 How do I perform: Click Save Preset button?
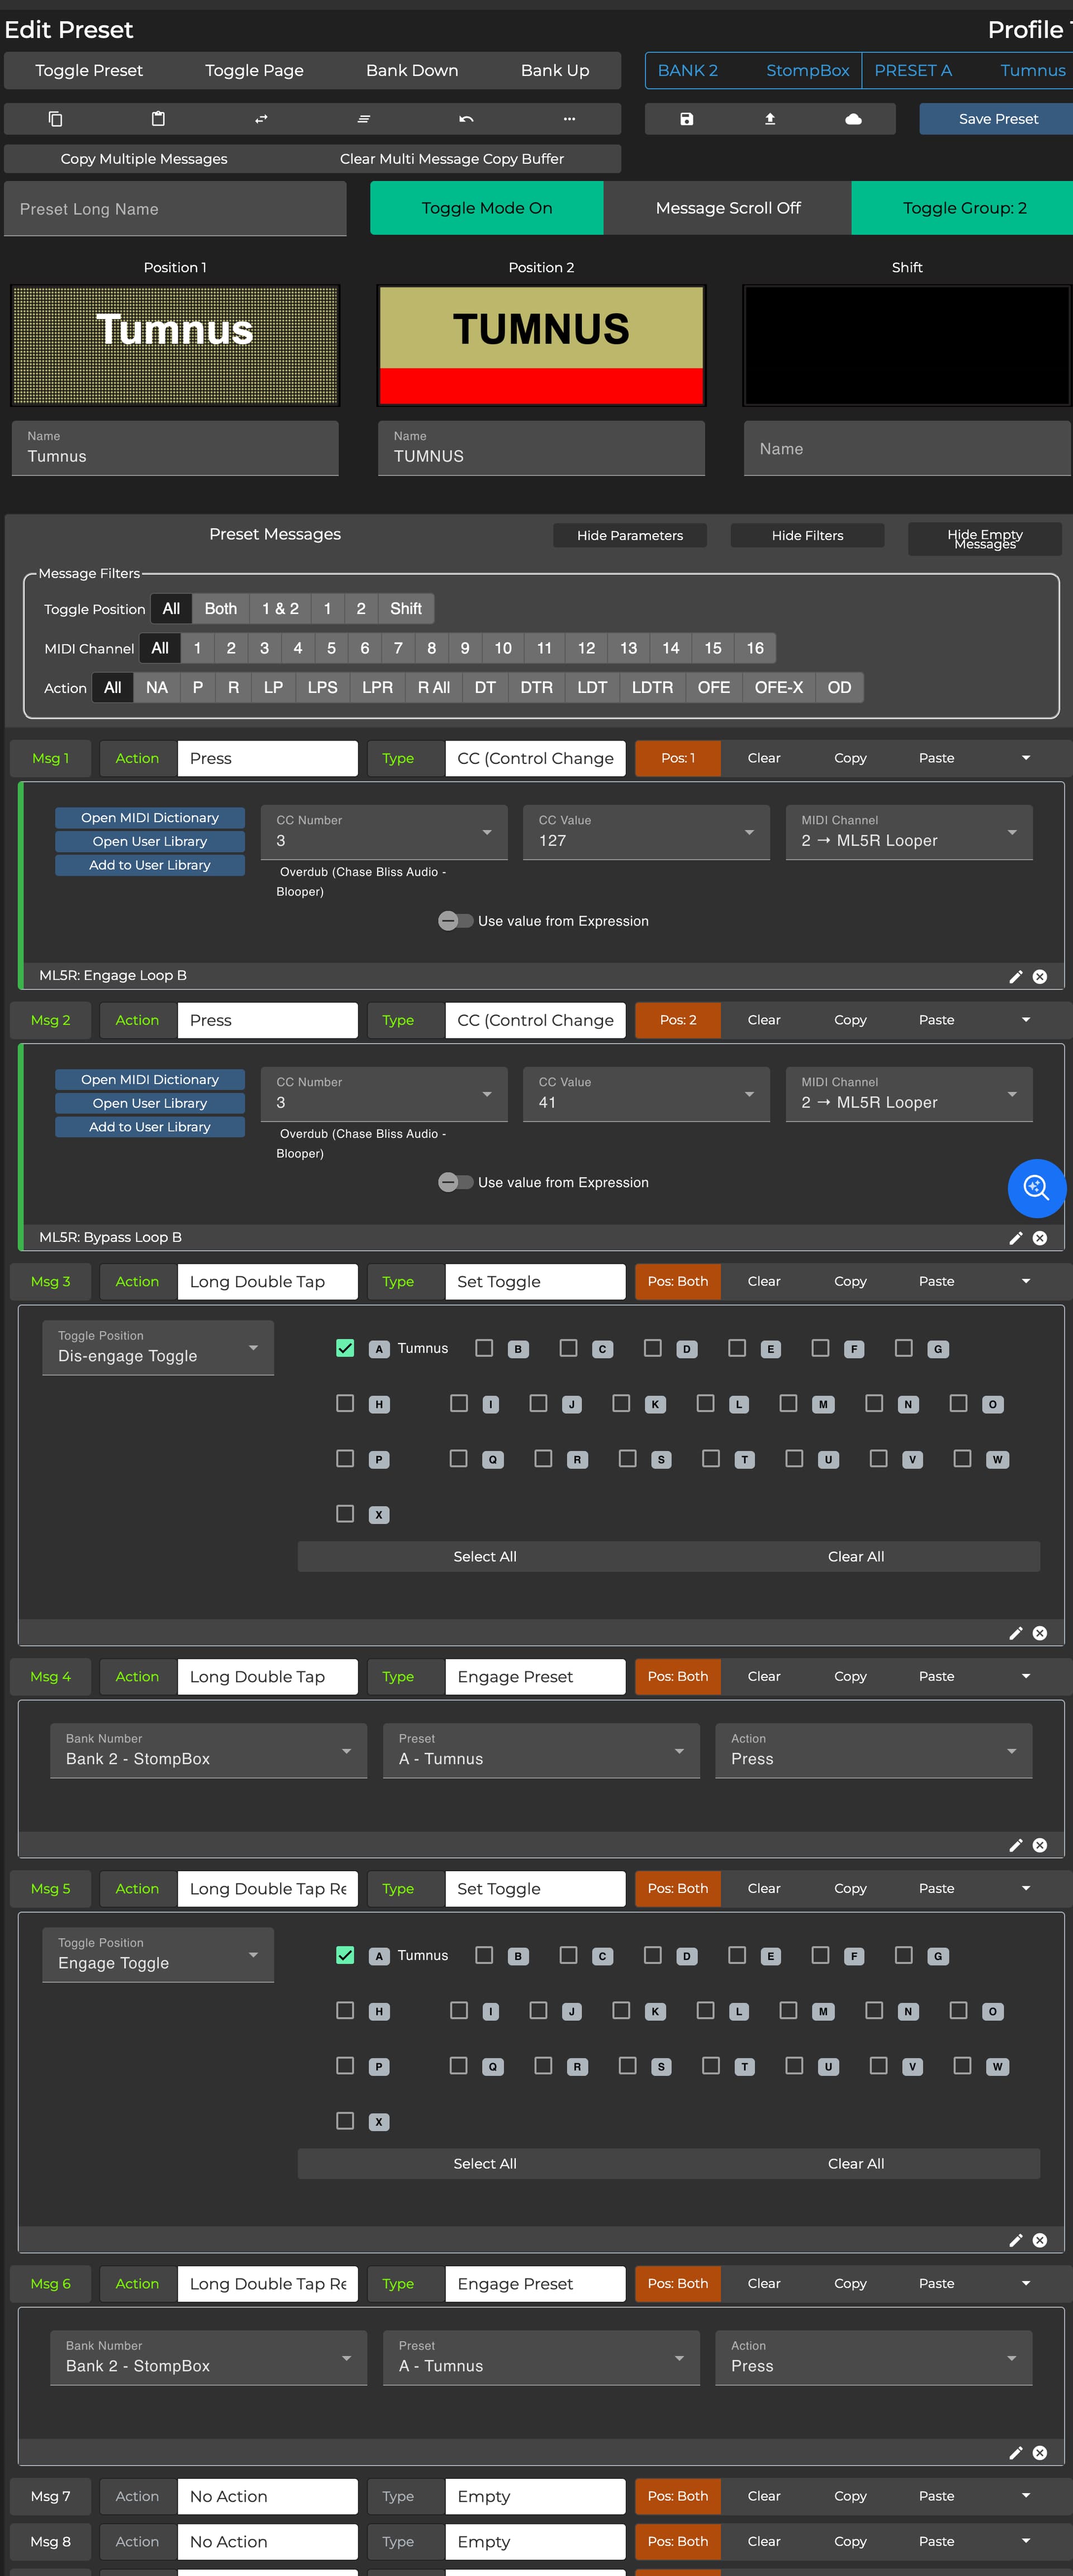click(x=997, y=119)
